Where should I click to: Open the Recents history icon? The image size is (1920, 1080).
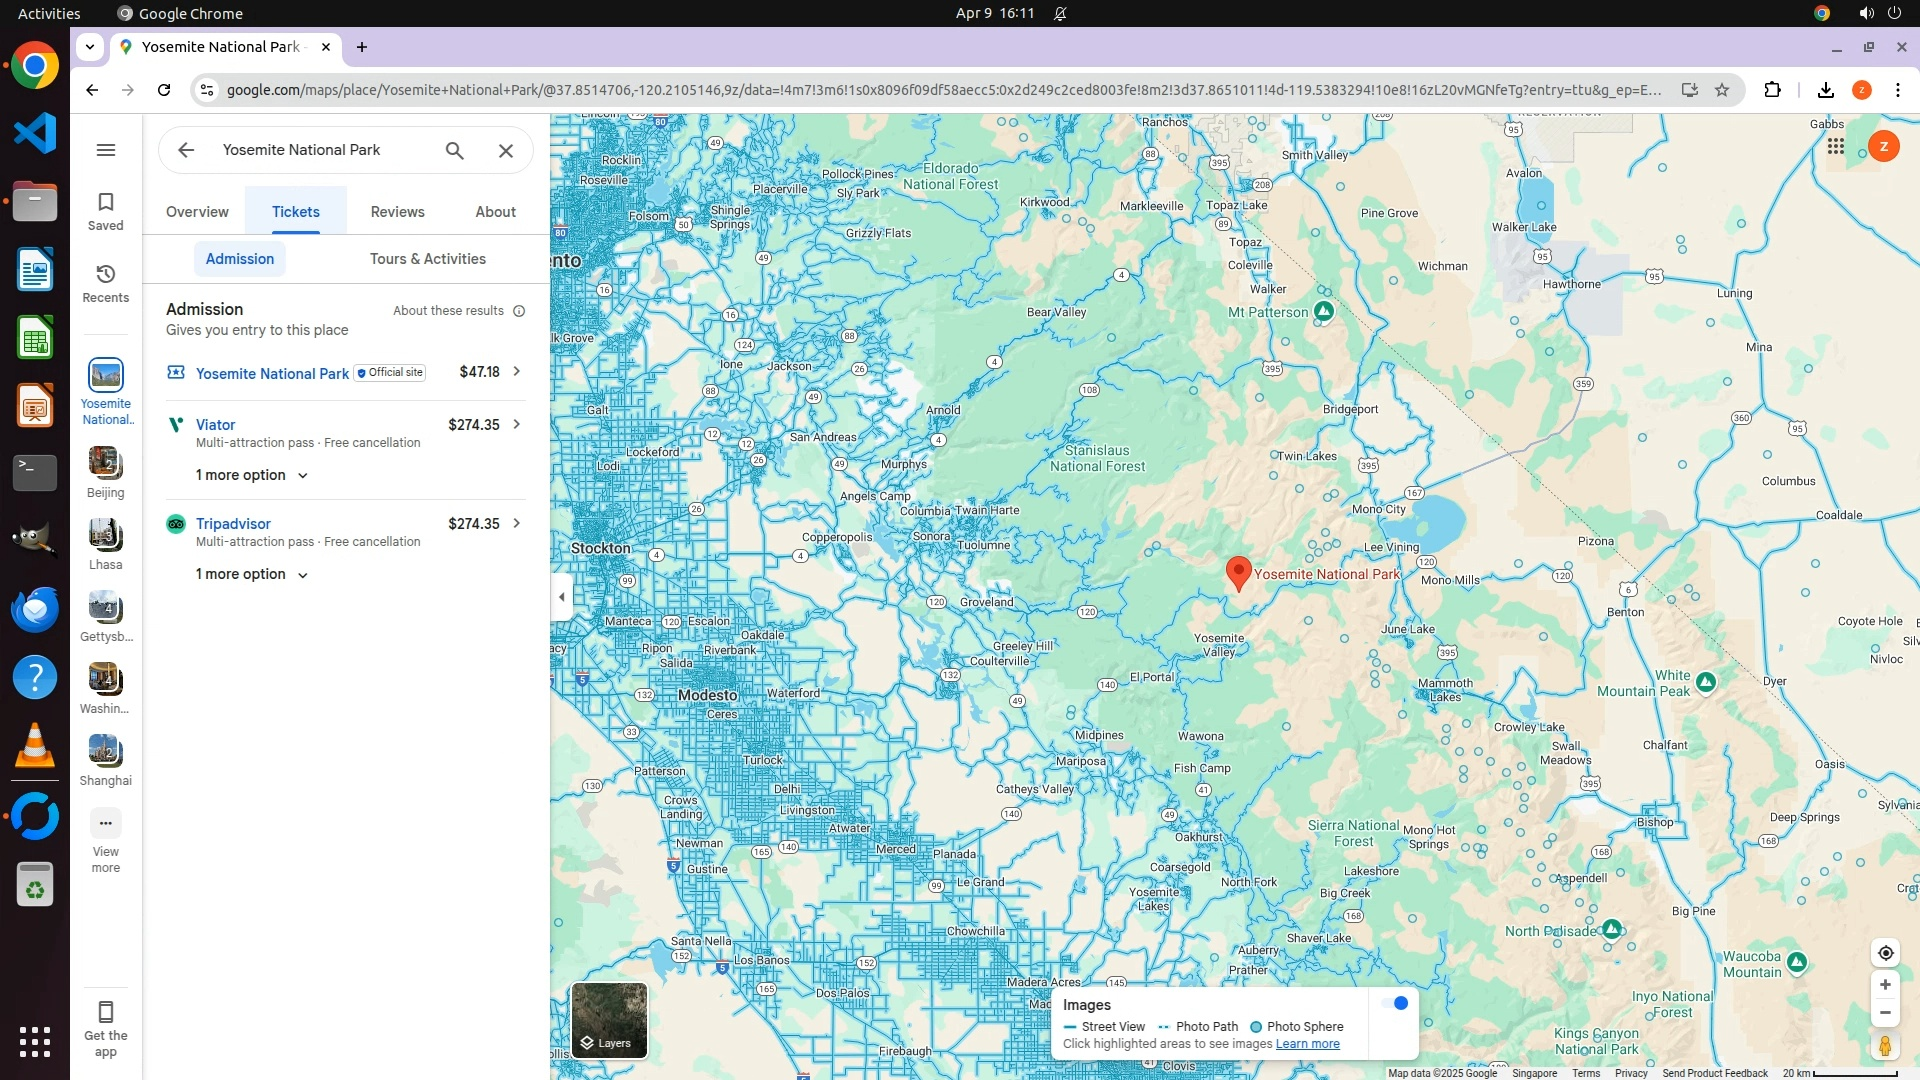tap(106, 282)
